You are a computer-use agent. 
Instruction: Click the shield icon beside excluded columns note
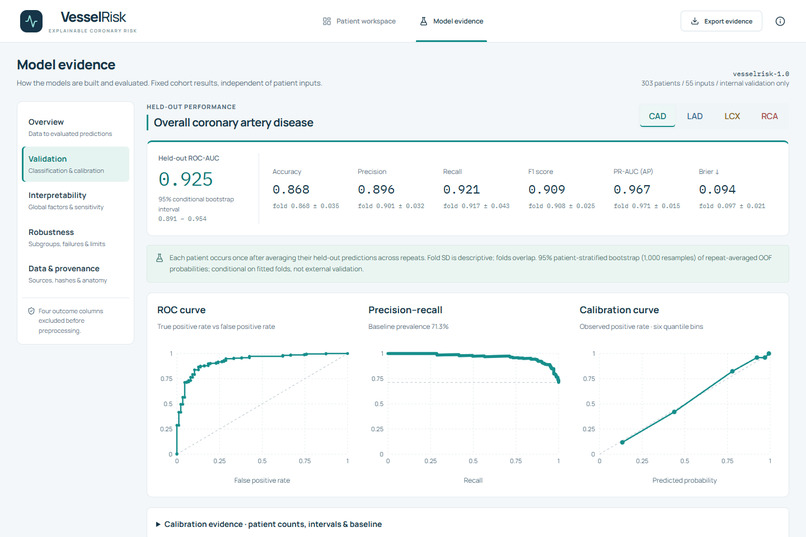click(x=31, y=311)
